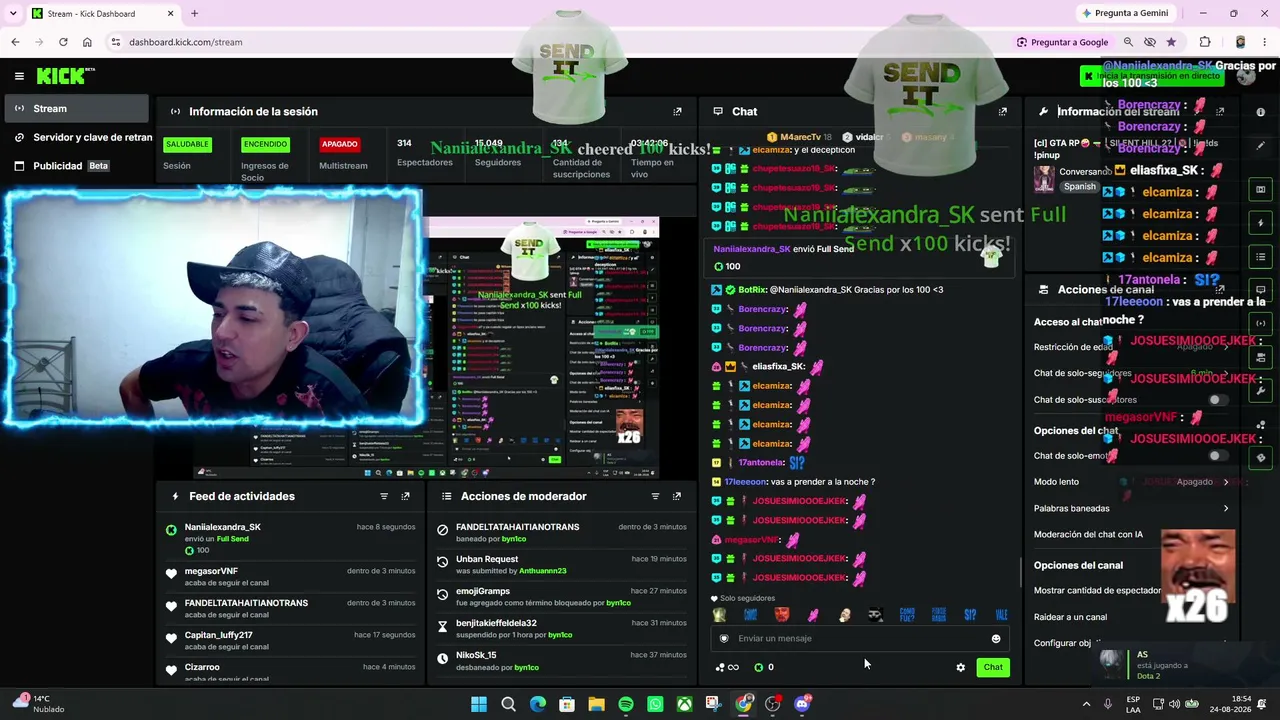Open the emoji picker in chat
Viewport: 1280px width, 720px height.
[x=996, y=638]
